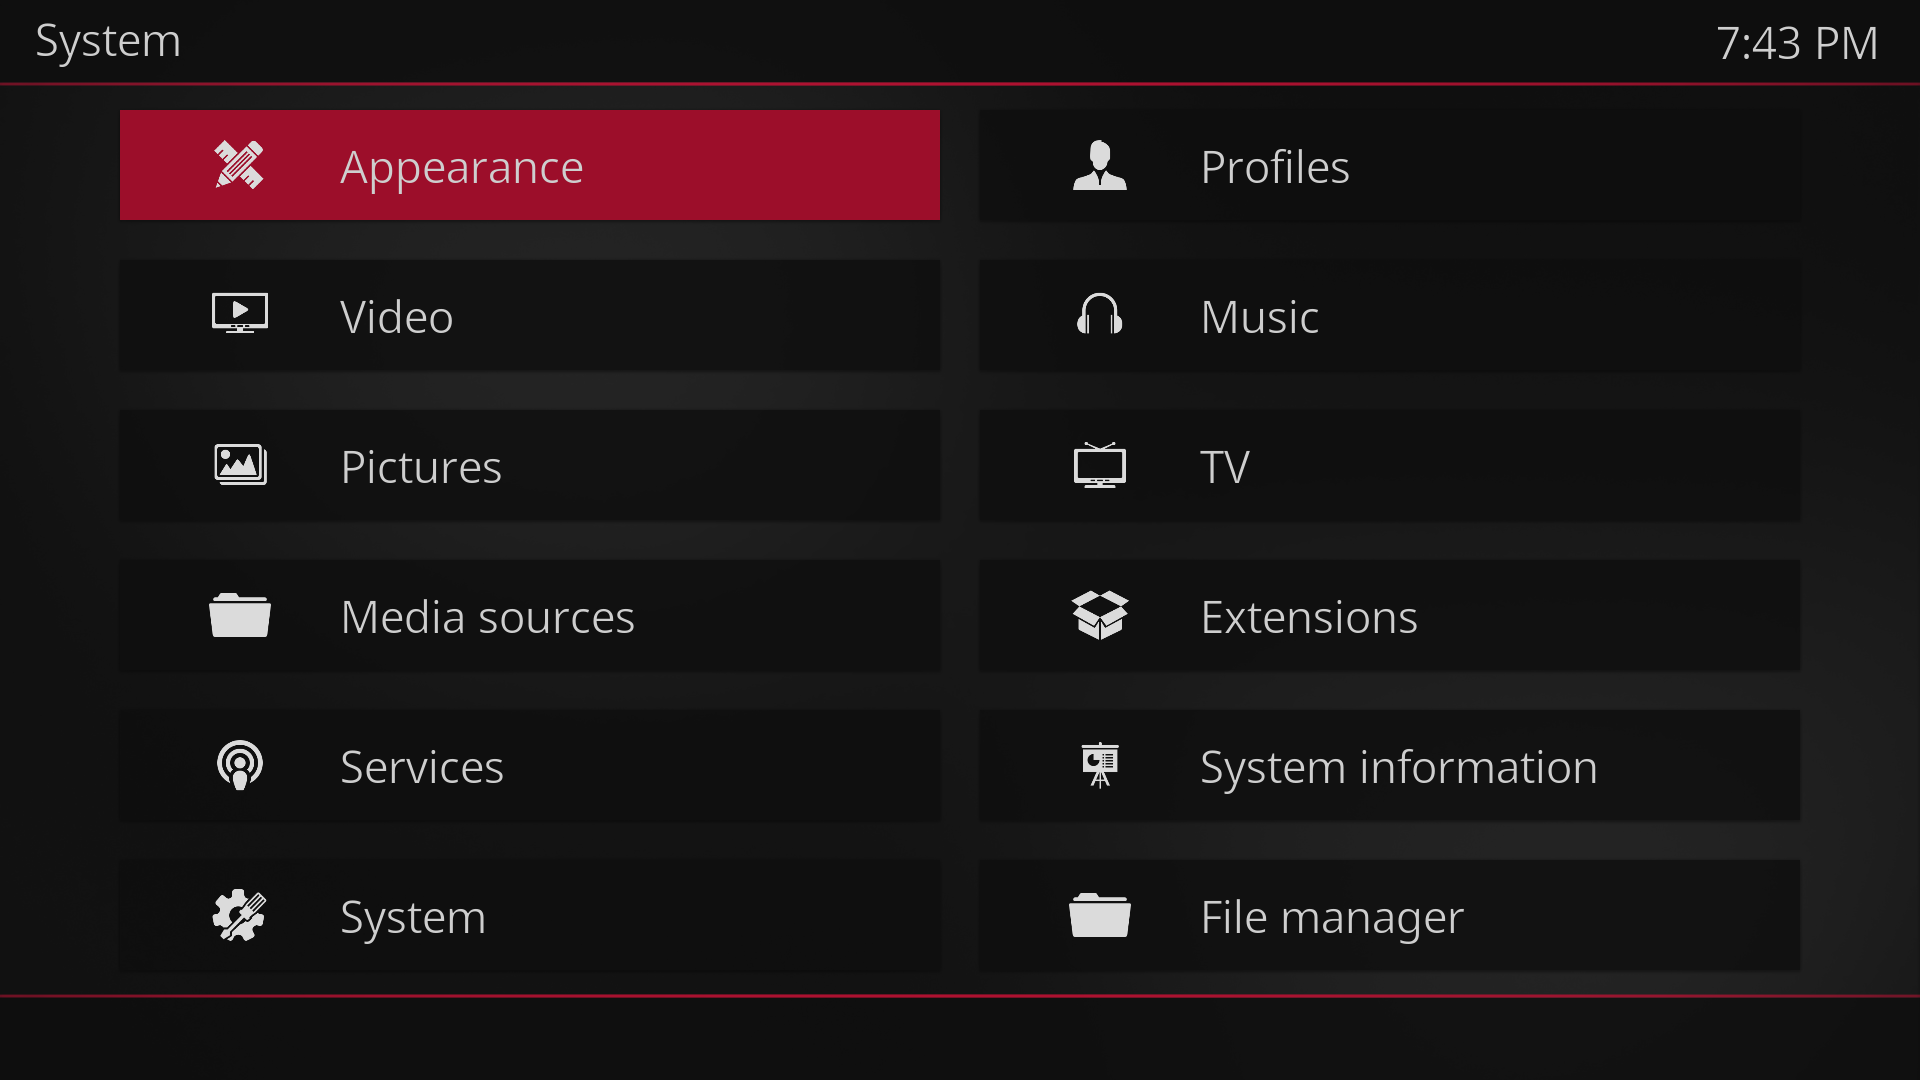
Task: Click the System gear-and-tools icon
Action: 239,915
